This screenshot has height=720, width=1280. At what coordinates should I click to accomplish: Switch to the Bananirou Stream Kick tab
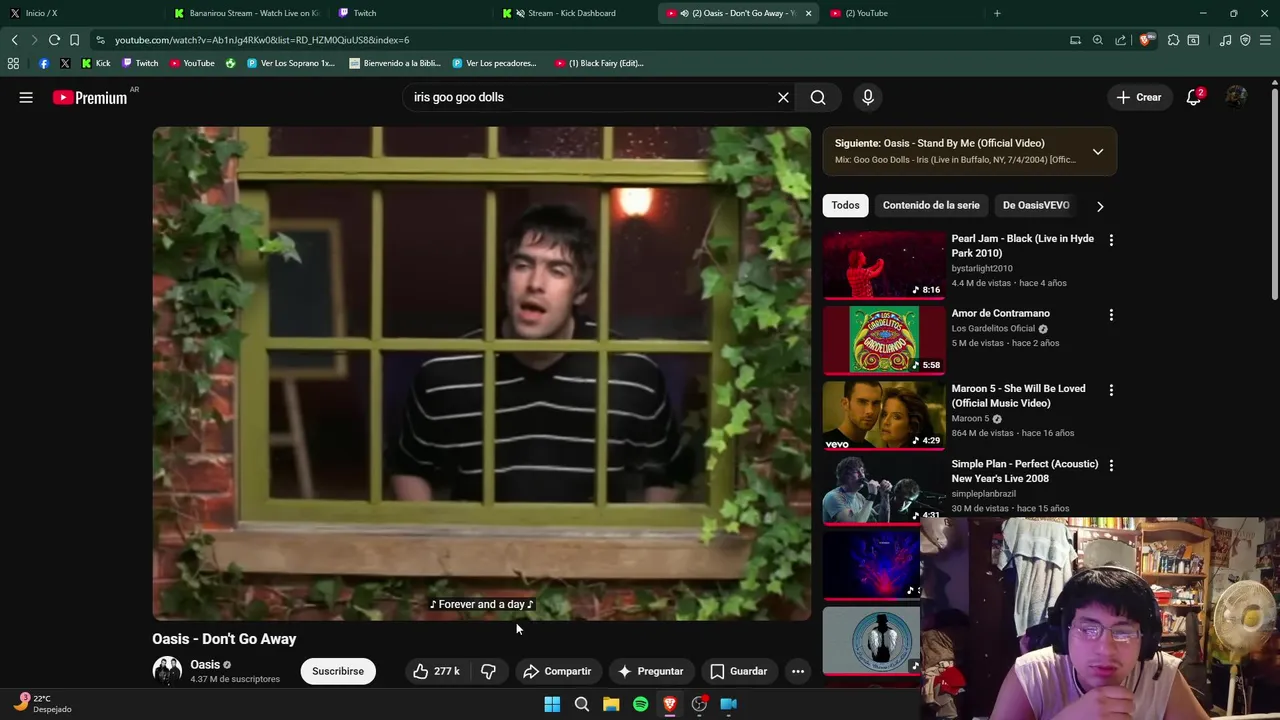pos(247,13)
